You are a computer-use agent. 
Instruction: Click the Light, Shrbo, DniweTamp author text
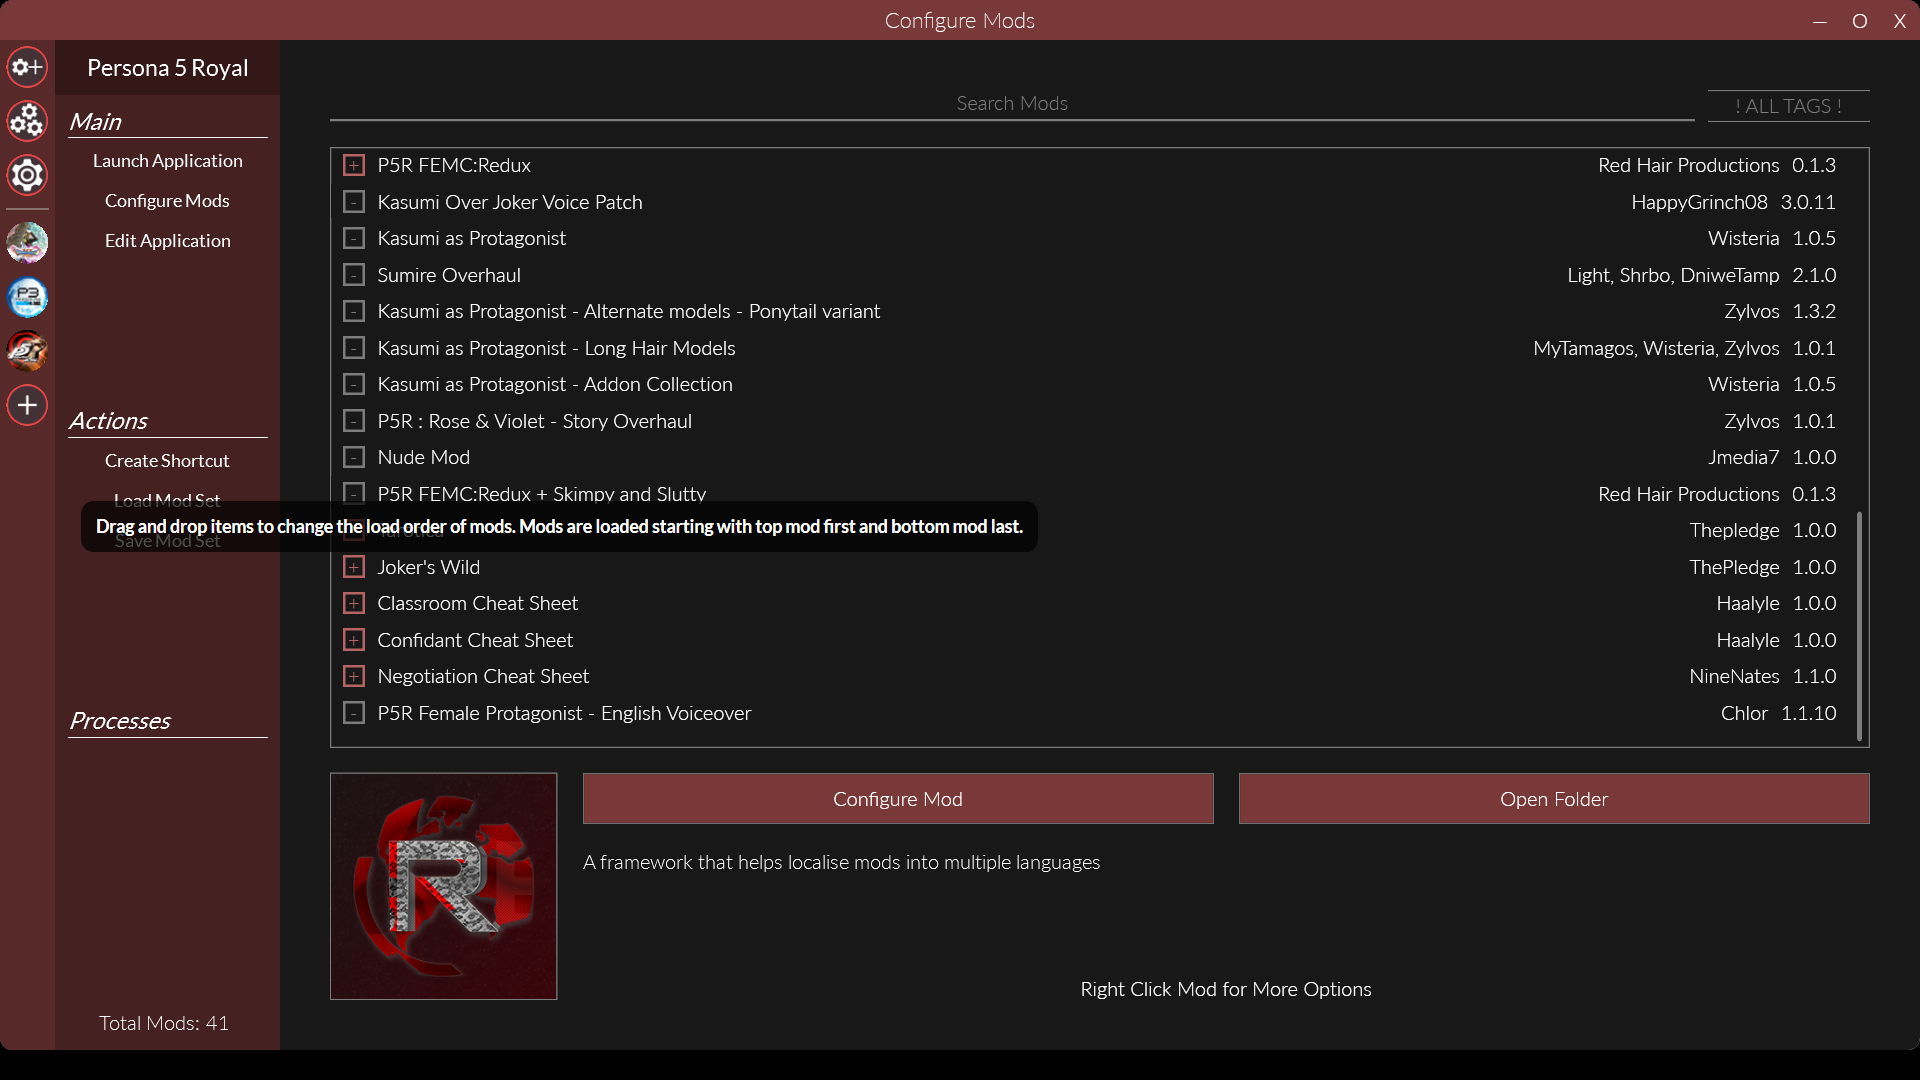1673,275
